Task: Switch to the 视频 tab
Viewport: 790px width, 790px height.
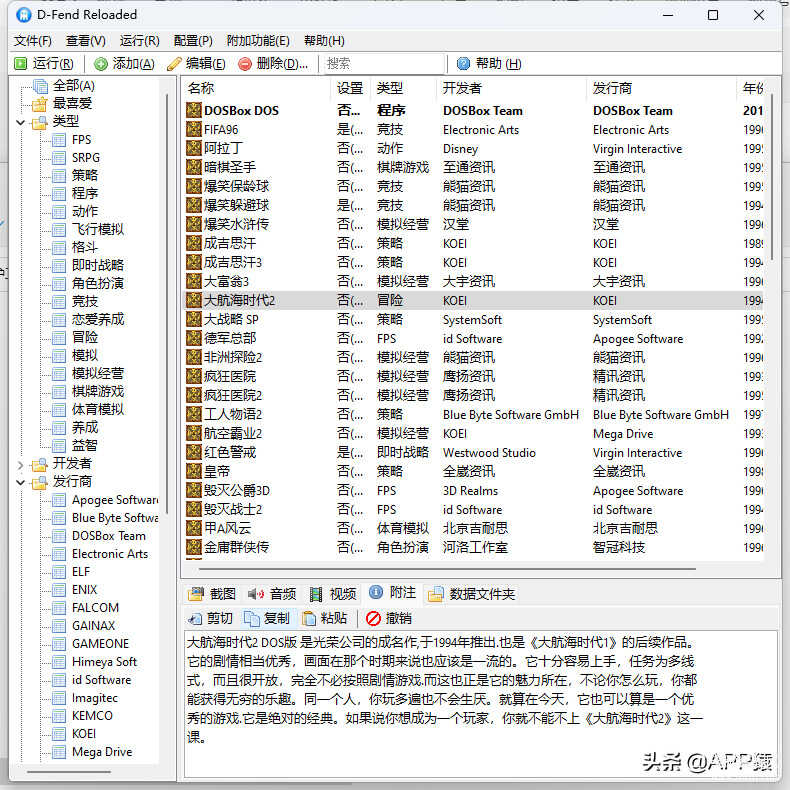Action: point(333,594)
